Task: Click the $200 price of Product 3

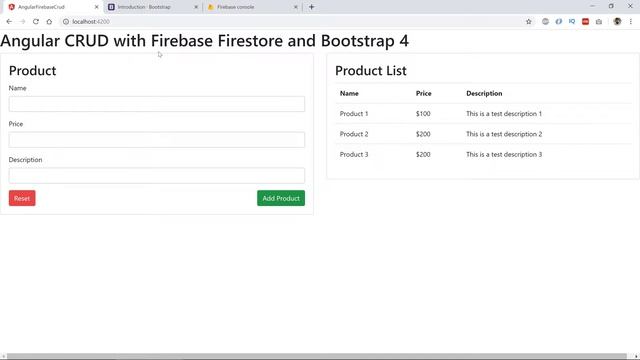Action: (423, 155)
